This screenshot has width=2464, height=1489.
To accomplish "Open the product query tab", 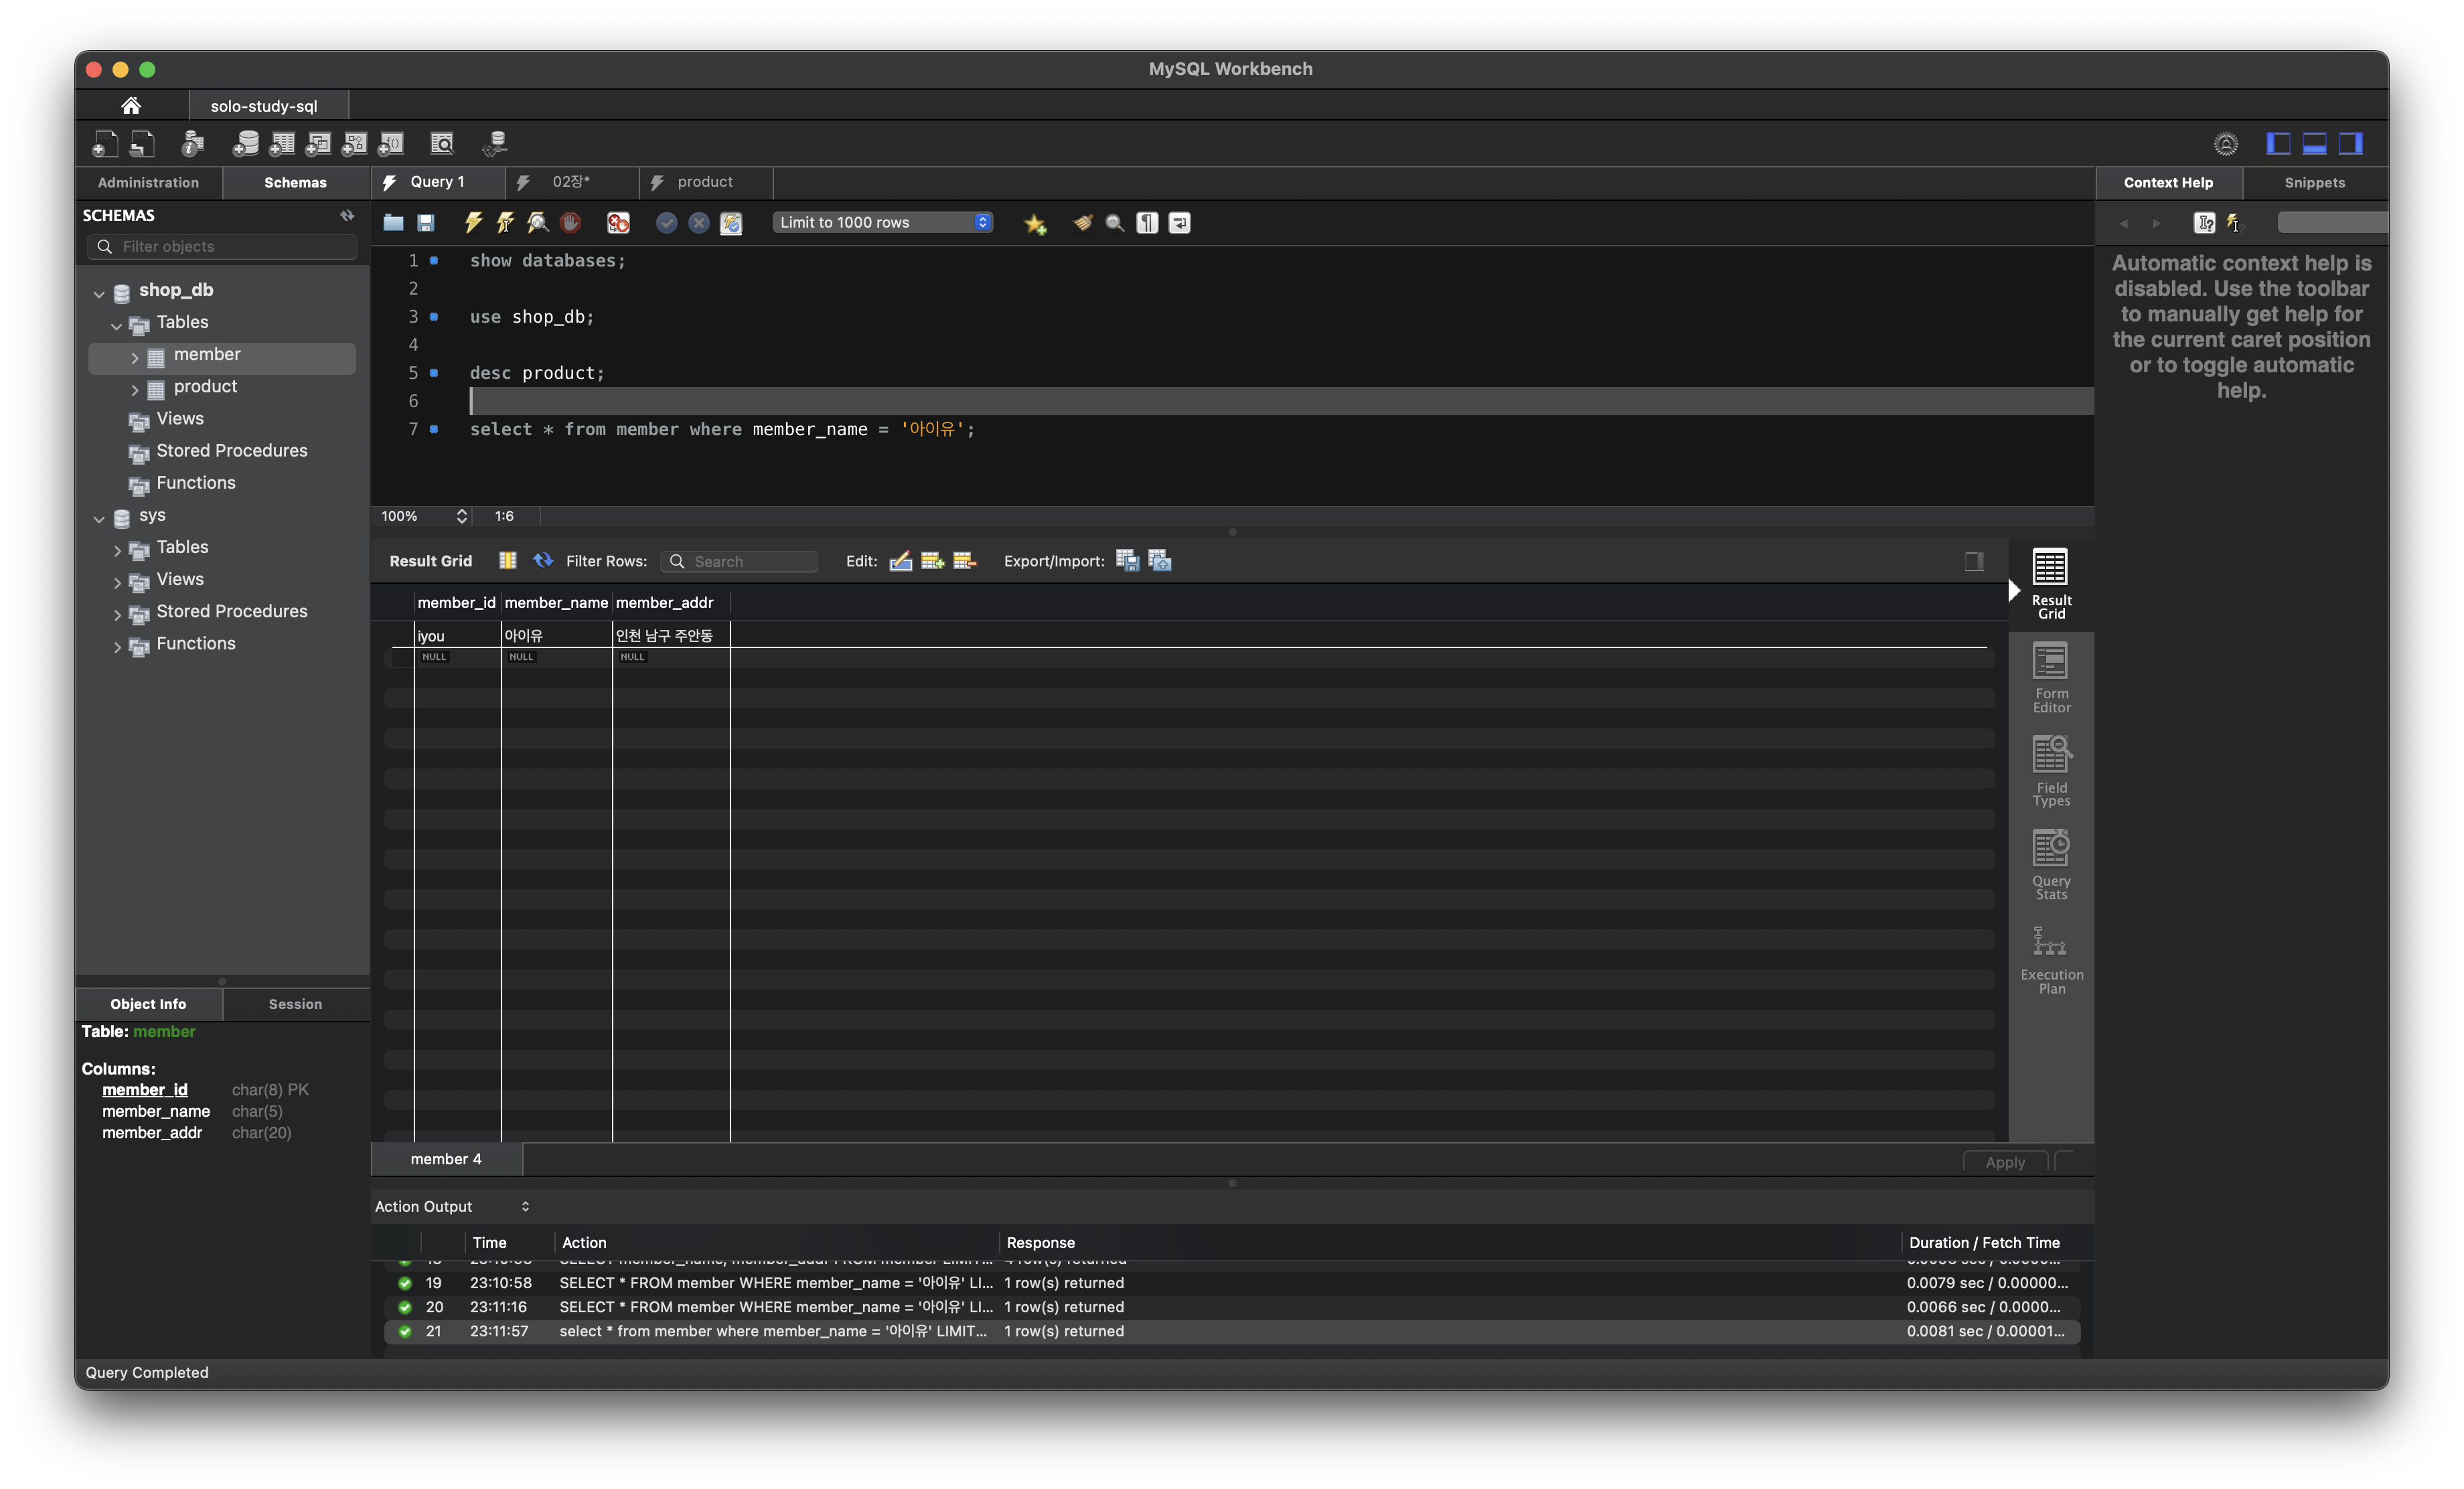I will point(704,182).
